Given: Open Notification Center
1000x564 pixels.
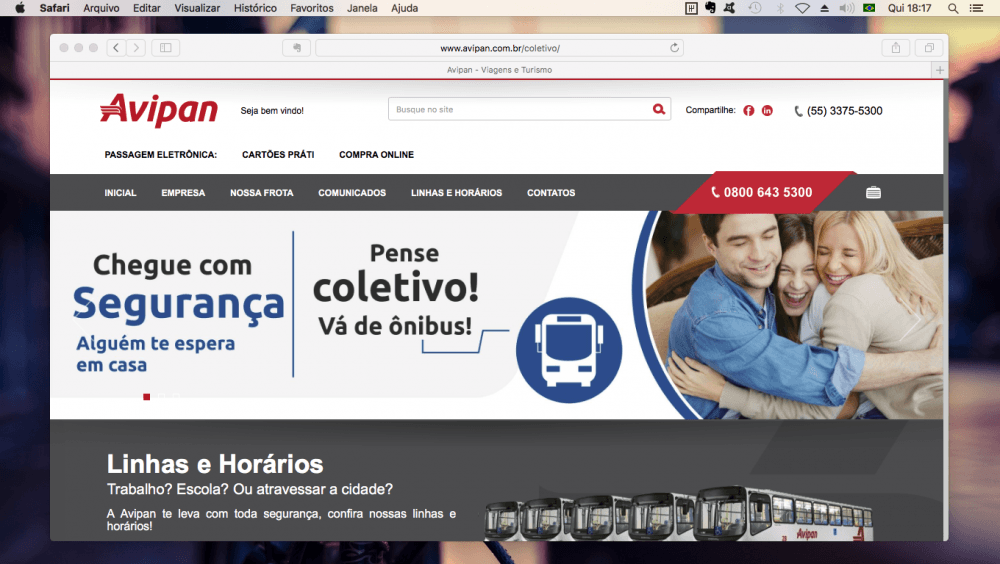Looking at the screenshot, I should pos(976,8).
